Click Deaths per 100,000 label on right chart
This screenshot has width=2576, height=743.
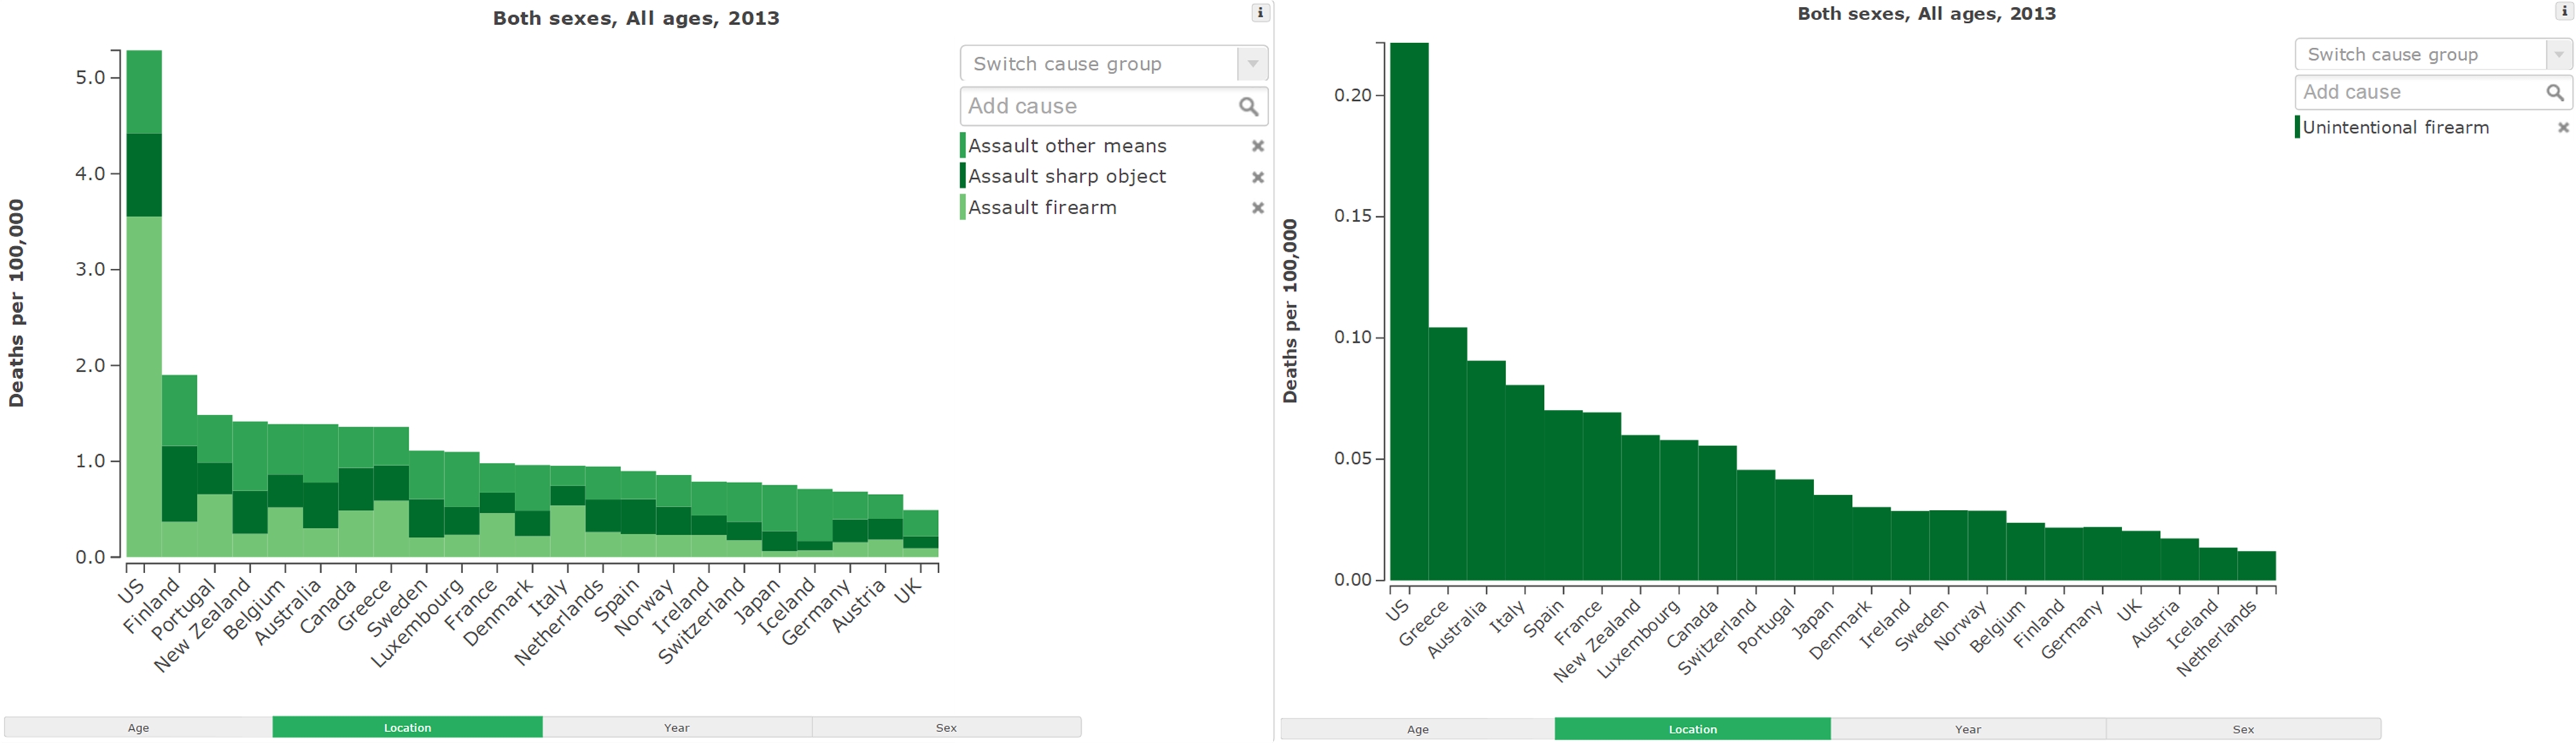point(1290,311)
